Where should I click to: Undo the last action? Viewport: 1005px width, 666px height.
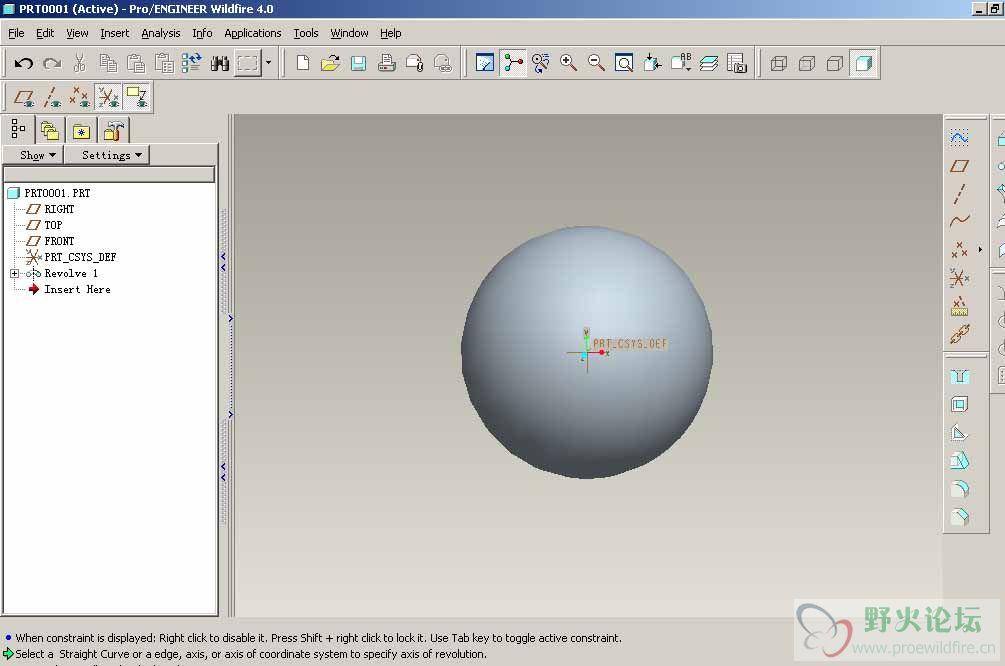point(24,63)
